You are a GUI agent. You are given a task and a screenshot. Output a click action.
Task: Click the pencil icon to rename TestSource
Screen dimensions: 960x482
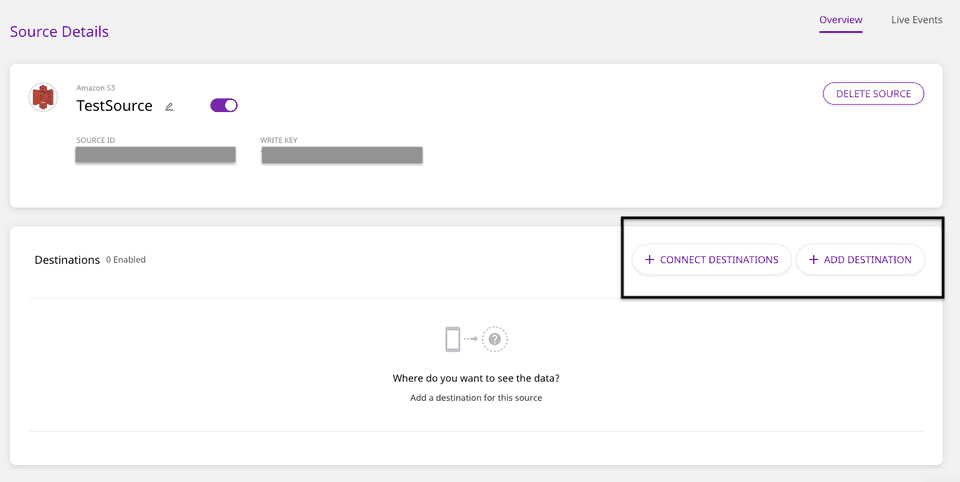(169, 106)
